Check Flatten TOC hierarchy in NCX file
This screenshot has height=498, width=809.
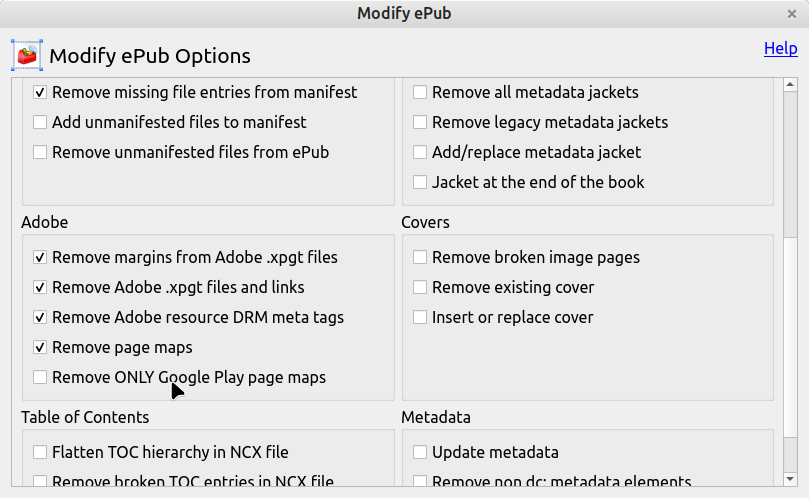click(40, 452)
